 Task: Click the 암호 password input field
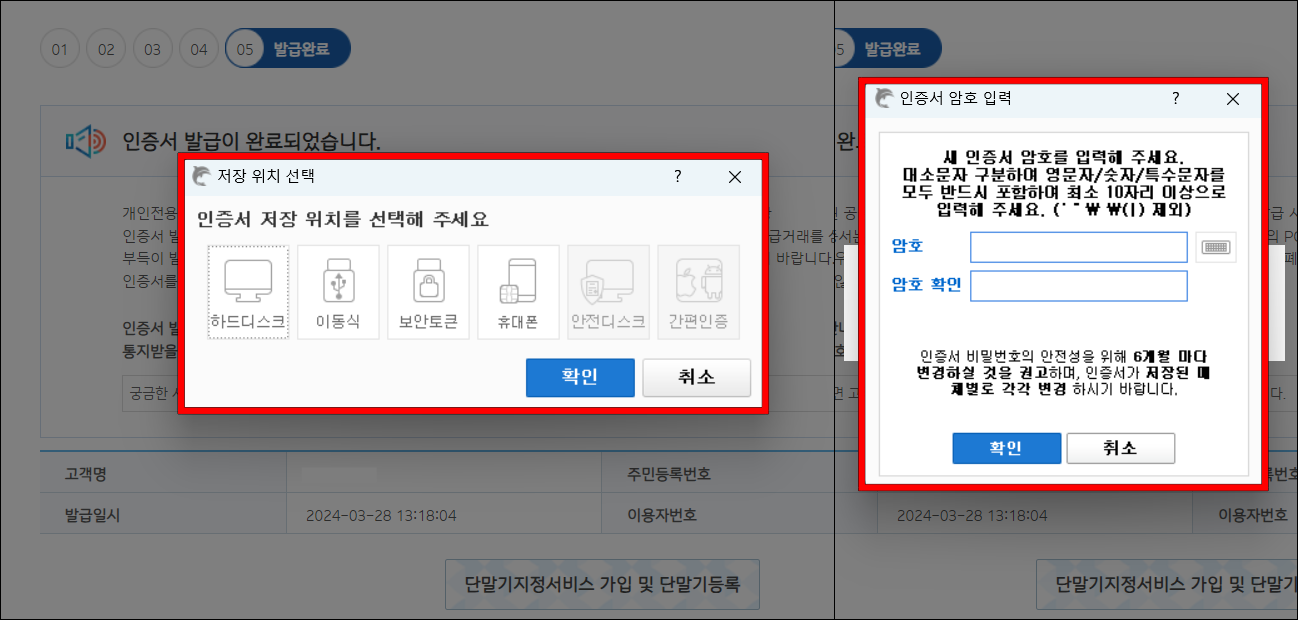[1078, 247]
